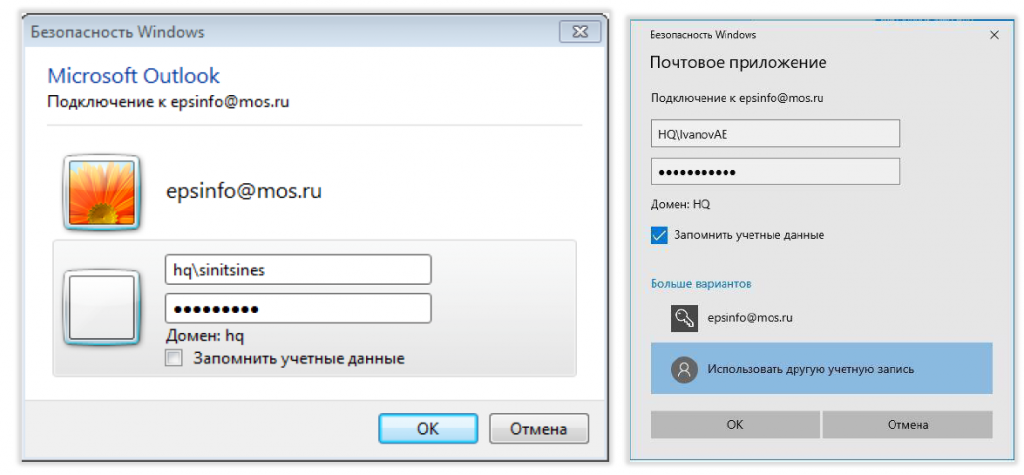Click the key icon beside epsinfo@mos.ru

click(x=684, y=317)
